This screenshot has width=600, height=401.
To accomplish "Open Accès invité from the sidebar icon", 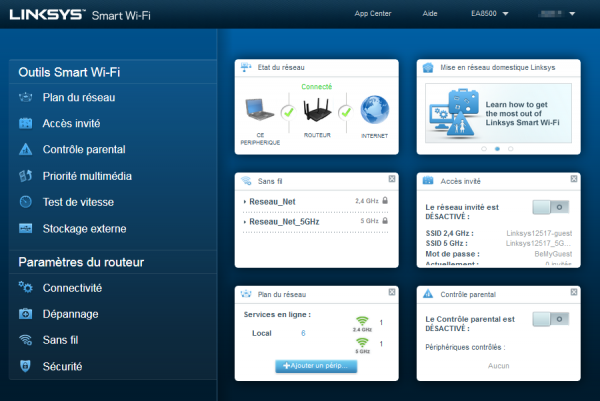I will 25,123.
